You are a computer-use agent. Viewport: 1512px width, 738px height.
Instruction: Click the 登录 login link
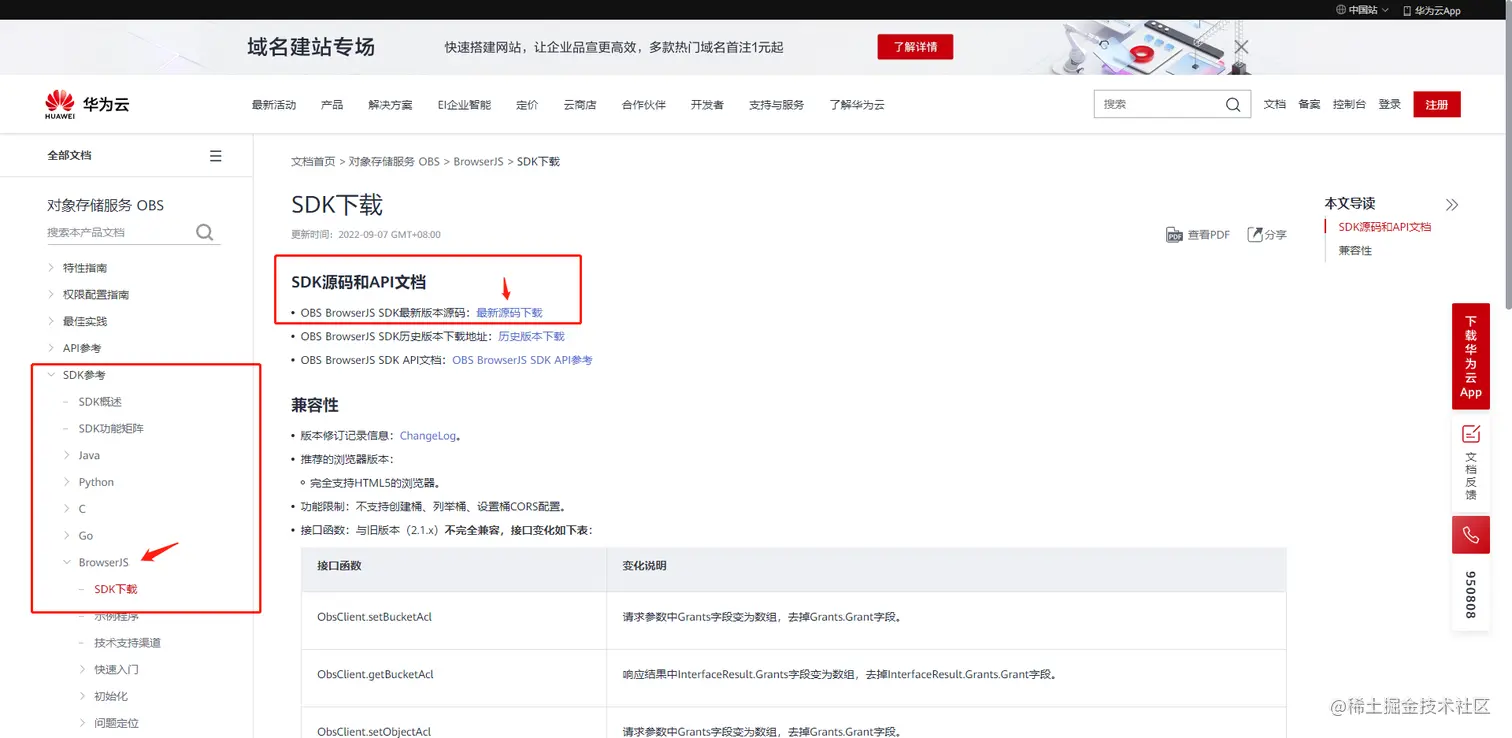click(1390, 104)
